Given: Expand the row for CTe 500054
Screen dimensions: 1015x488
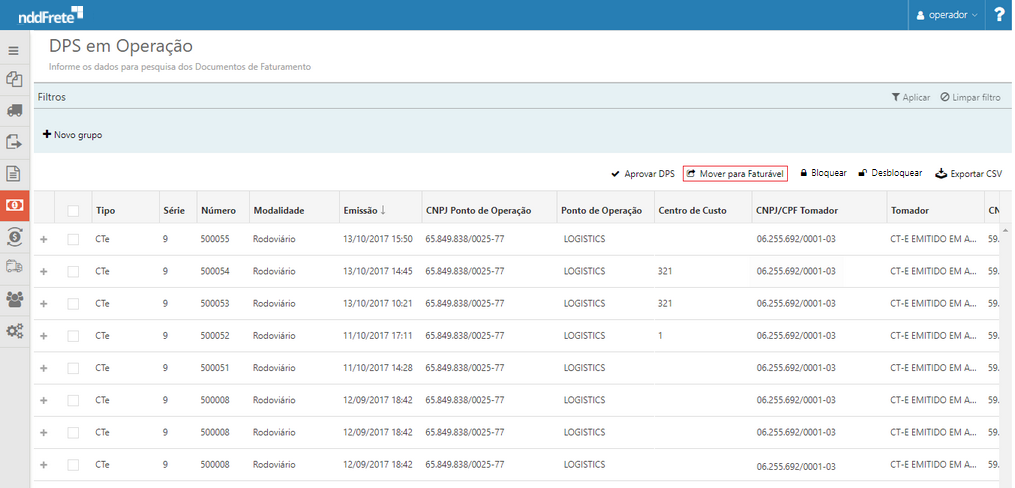Looking at the screenshot, I should click(x=43, y=272).
